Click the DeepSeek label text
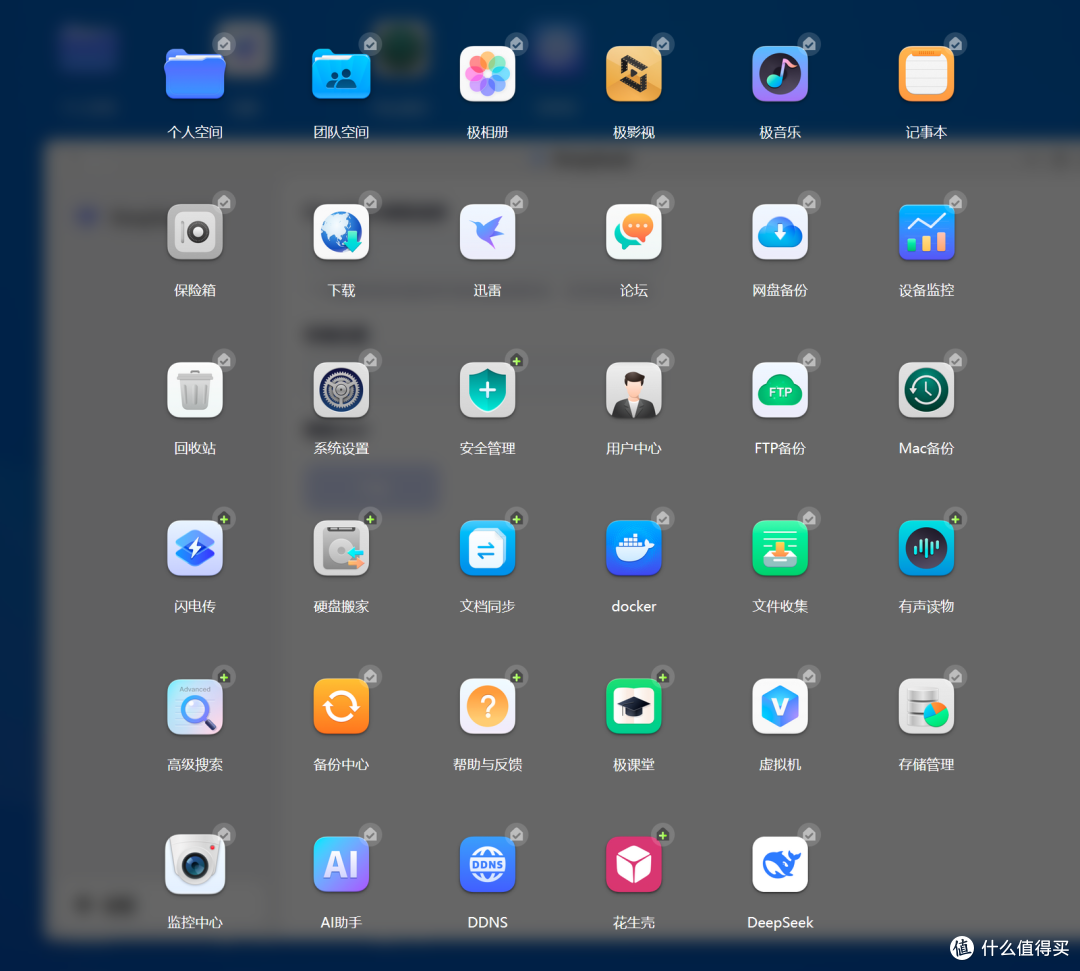Screen dimensions: 1080x971 780,922
